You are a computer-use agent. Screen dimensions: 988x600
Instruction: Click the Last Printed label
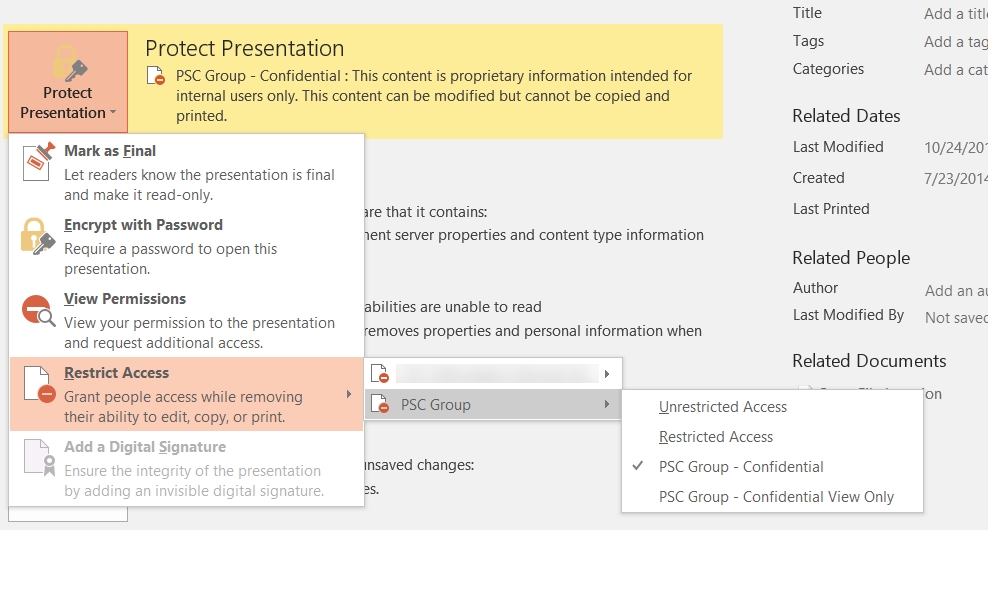click(x=831, y=209)
